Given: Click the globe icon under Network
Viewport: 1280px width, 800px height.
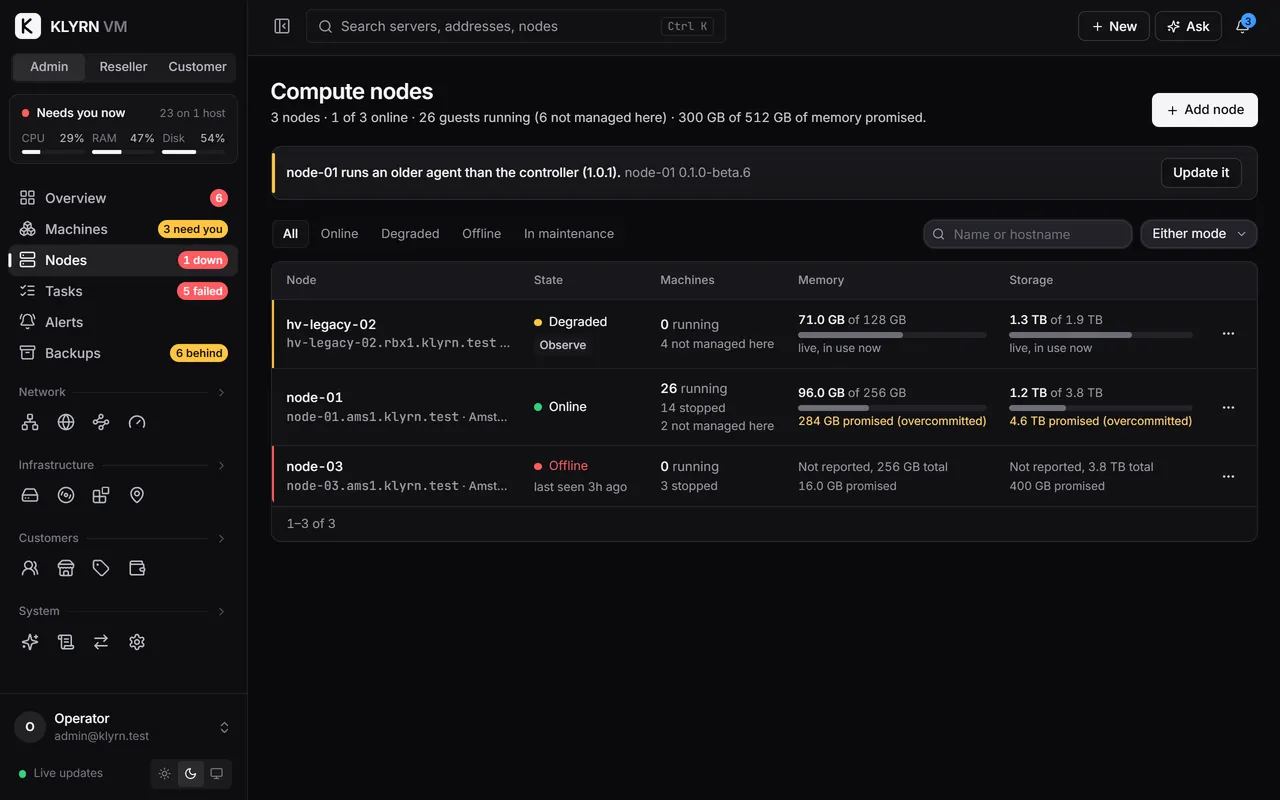Looking at the screenshot, I should coord(66,422).
